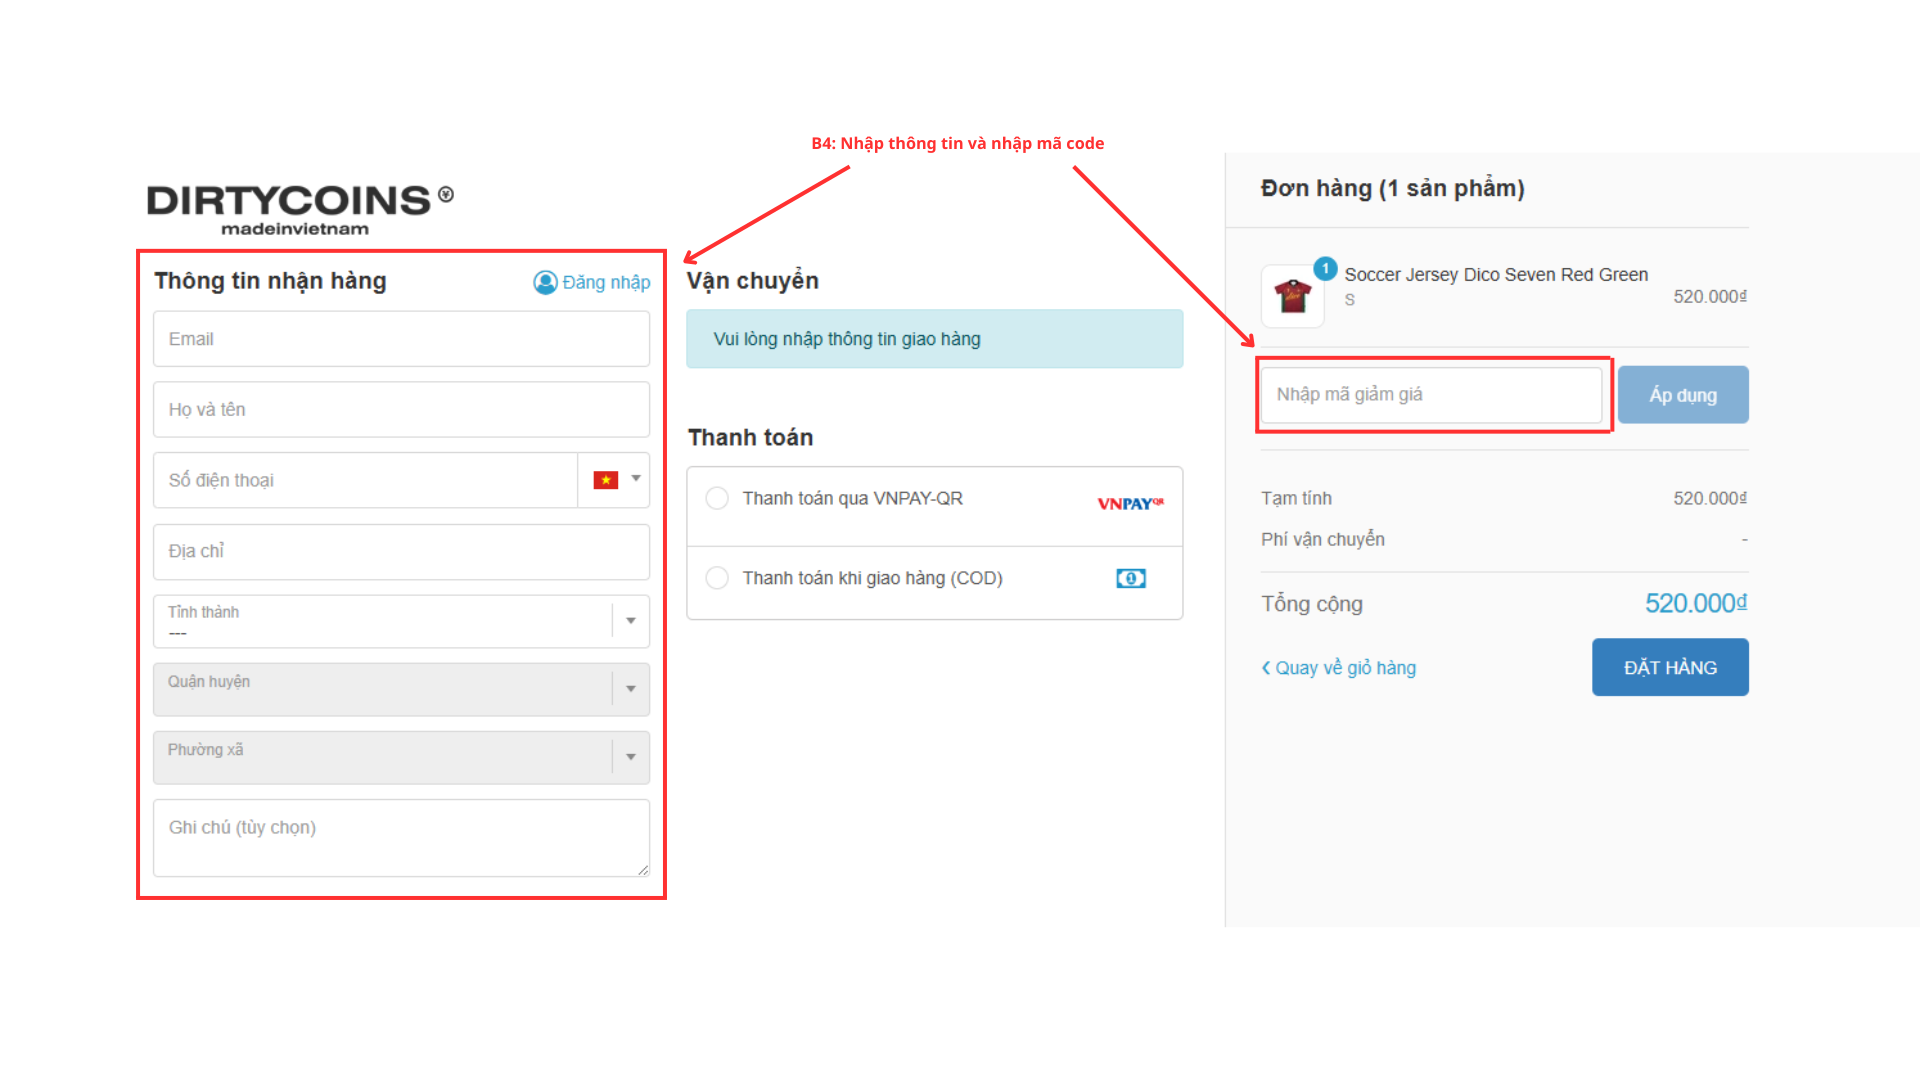Viewport: 1920px width, 1080px height.
Task: Expand the Tỉnh thành dropdown
Action: click(x=631, y=621)
